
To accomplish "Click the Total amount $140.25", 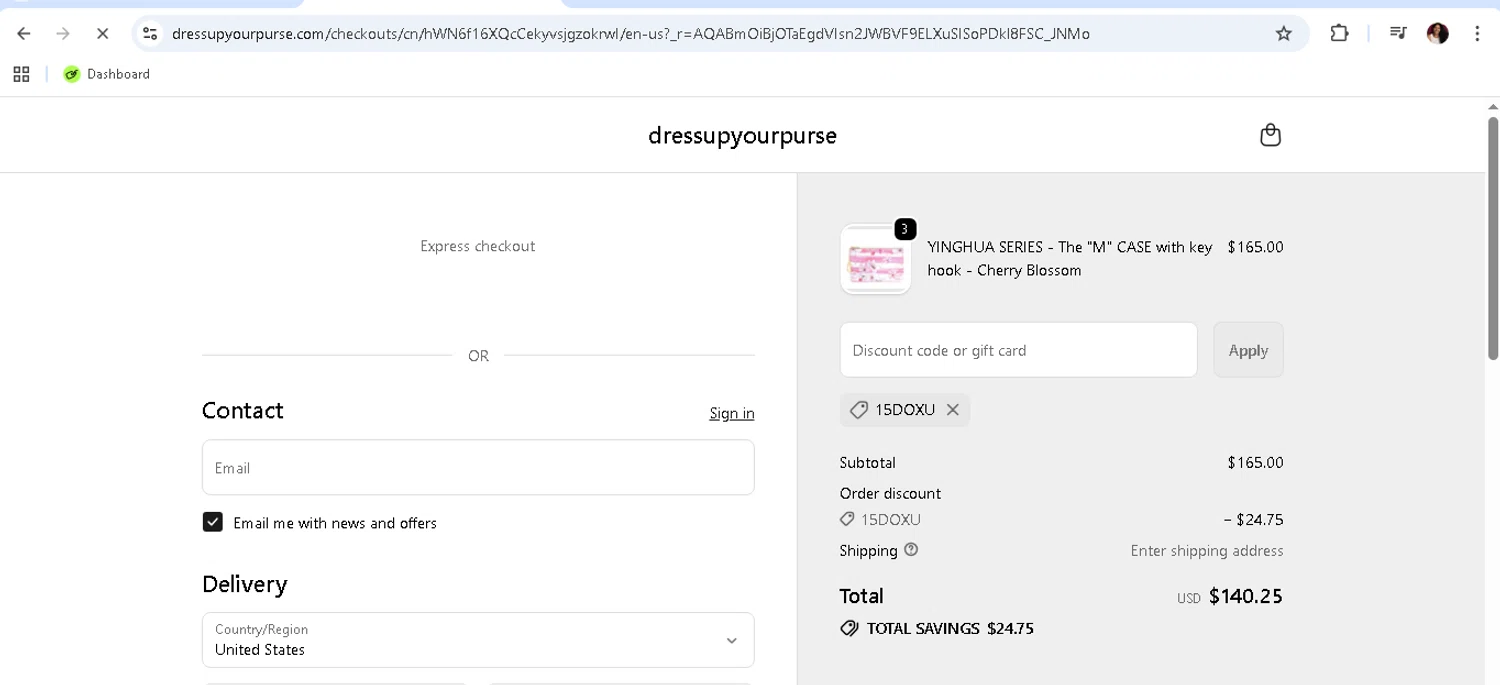I will pos(1246,596).
